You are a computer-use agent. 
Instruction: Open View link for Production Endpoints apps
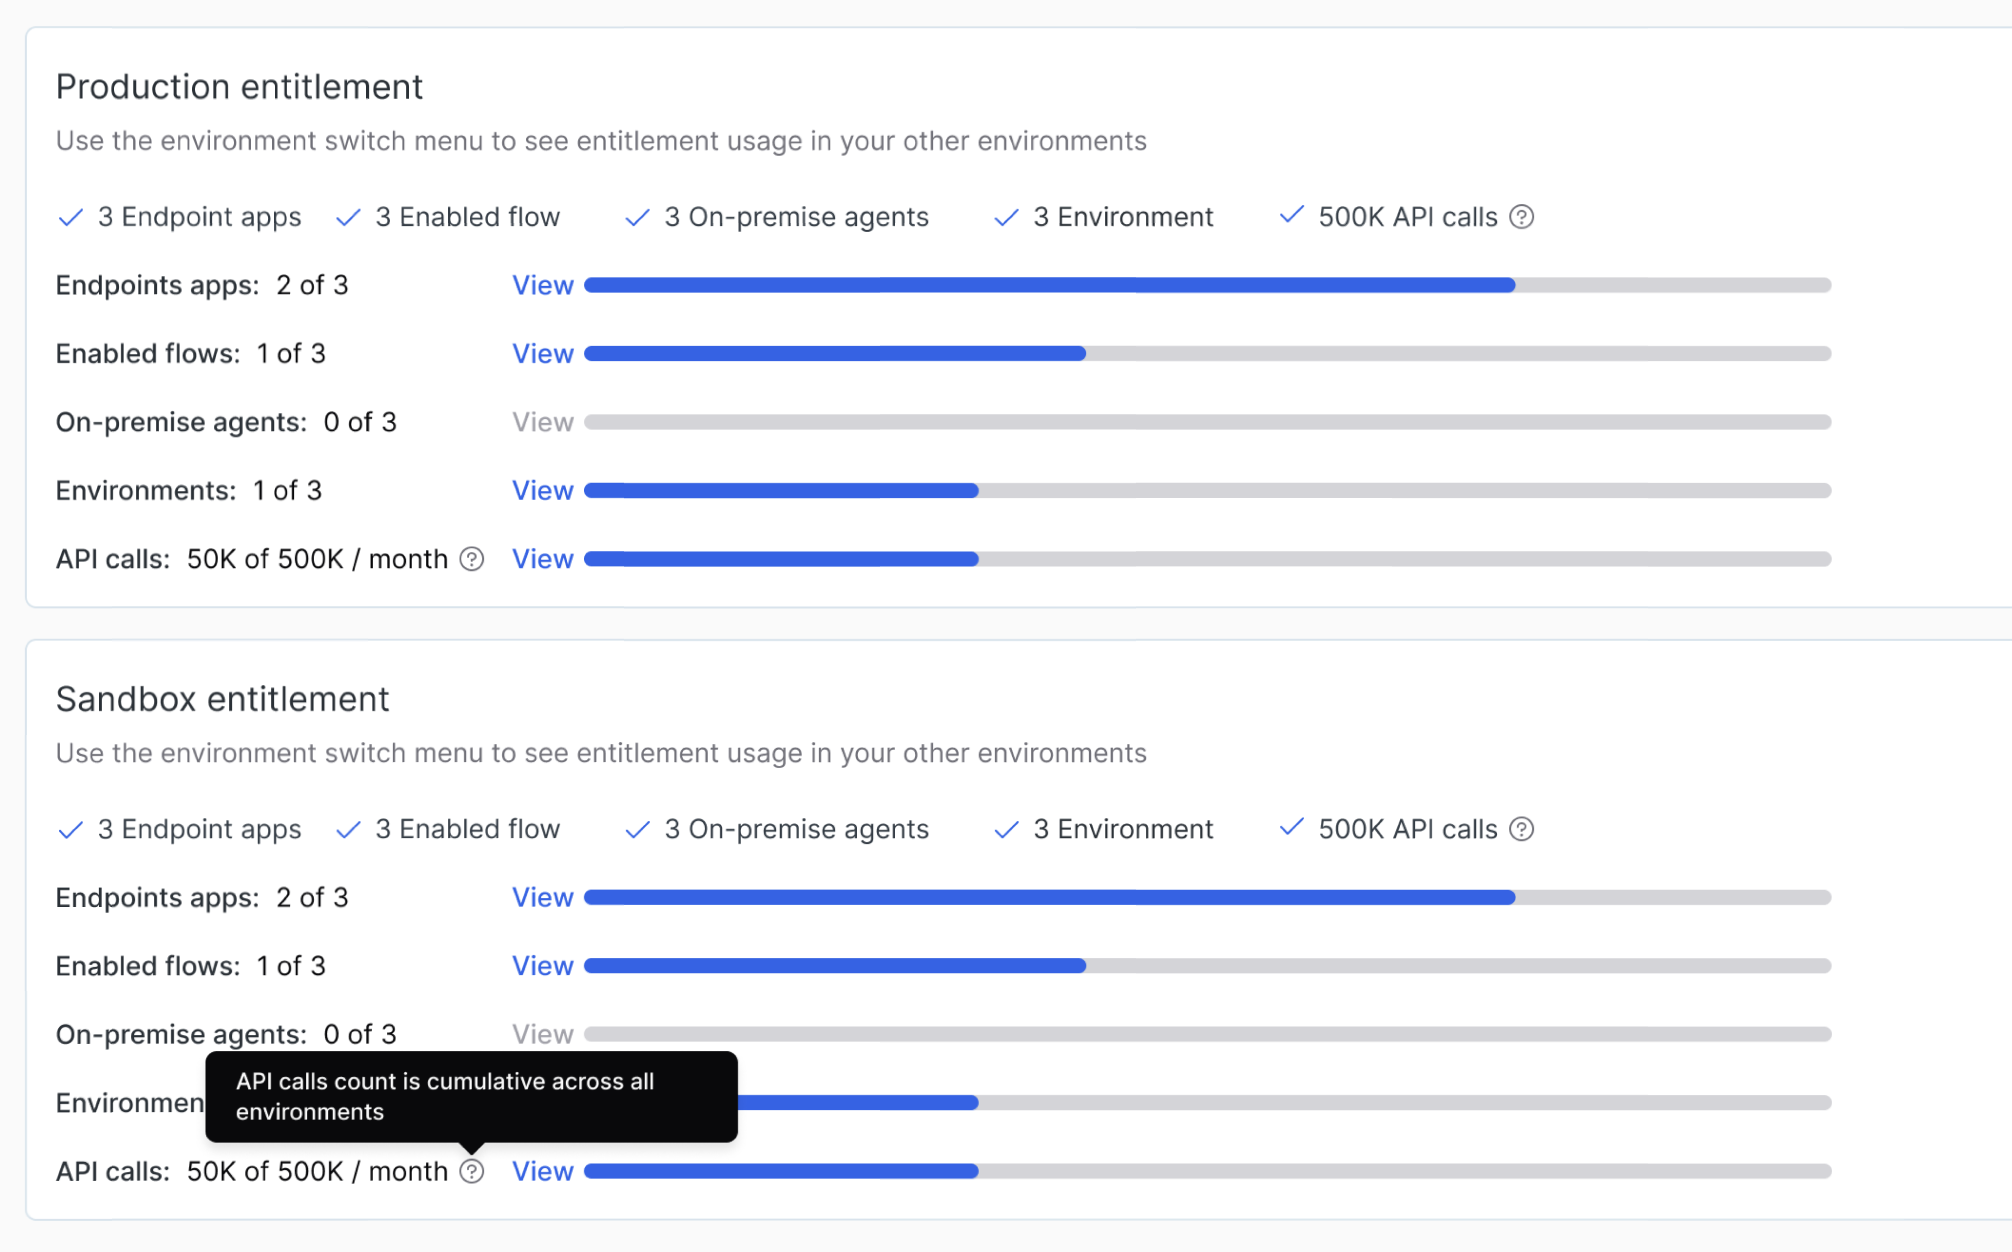pyautogui.click(x=543, y=285)
